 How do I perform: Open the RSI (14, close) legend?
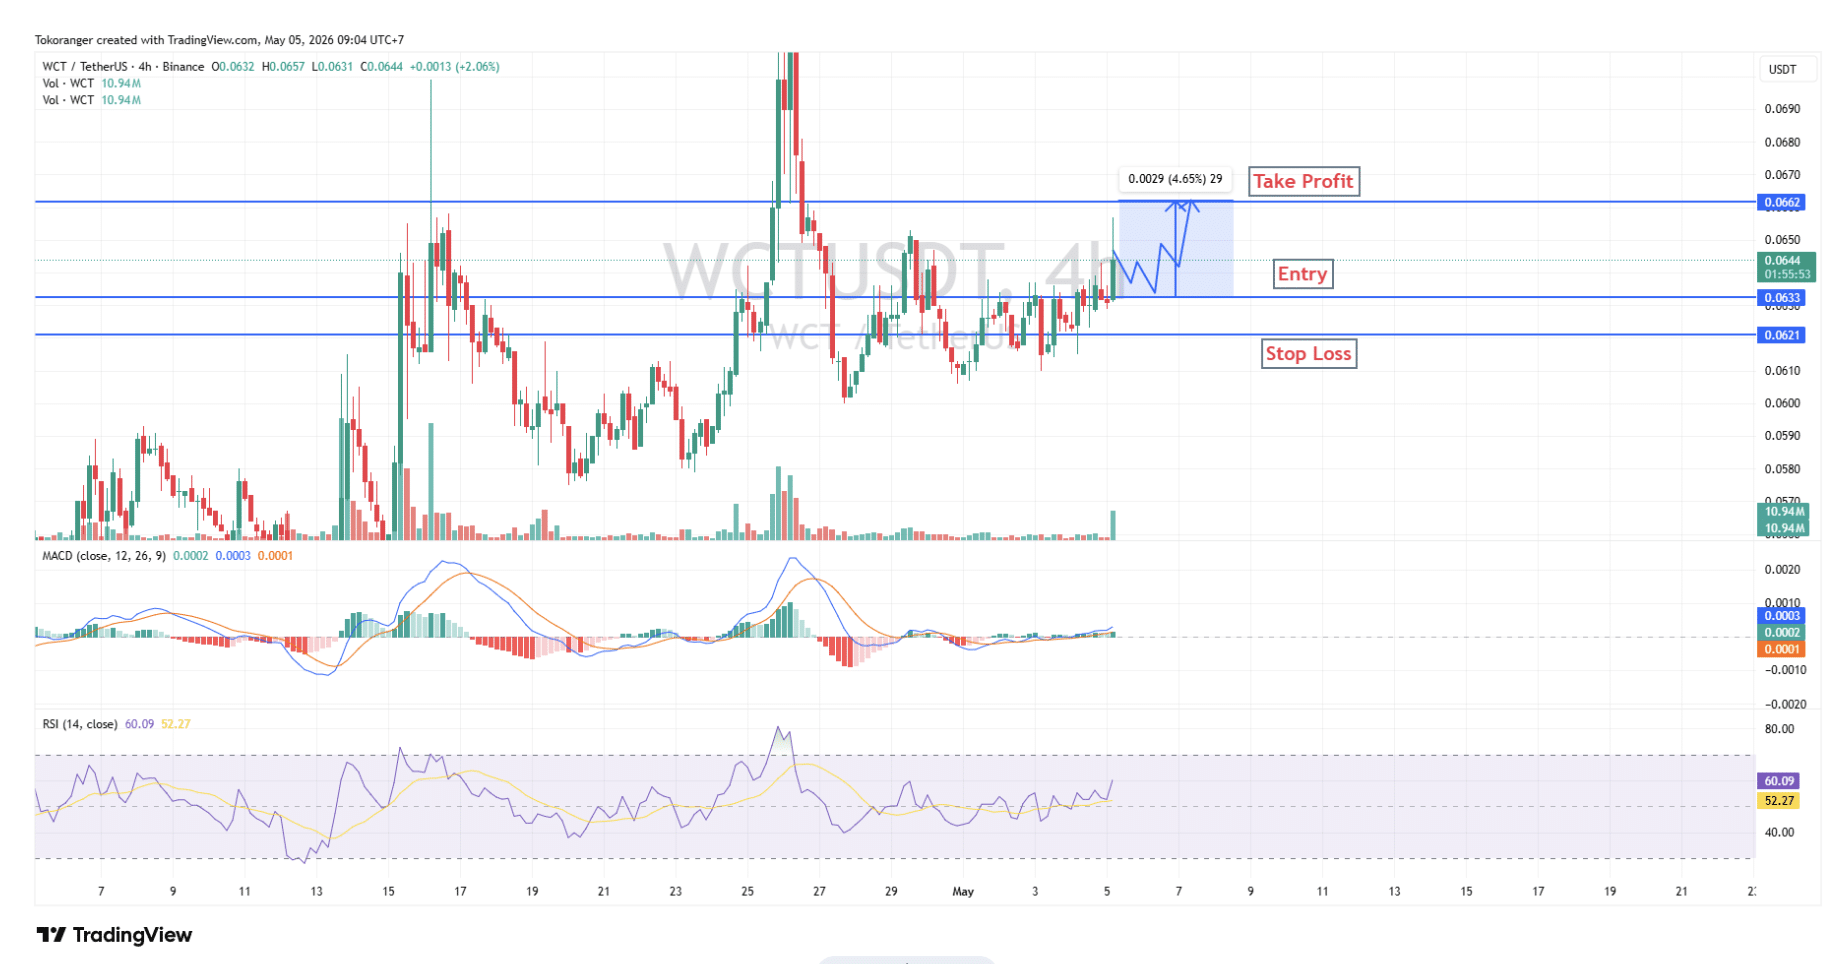pyautogui.click(x=80, y=723)
